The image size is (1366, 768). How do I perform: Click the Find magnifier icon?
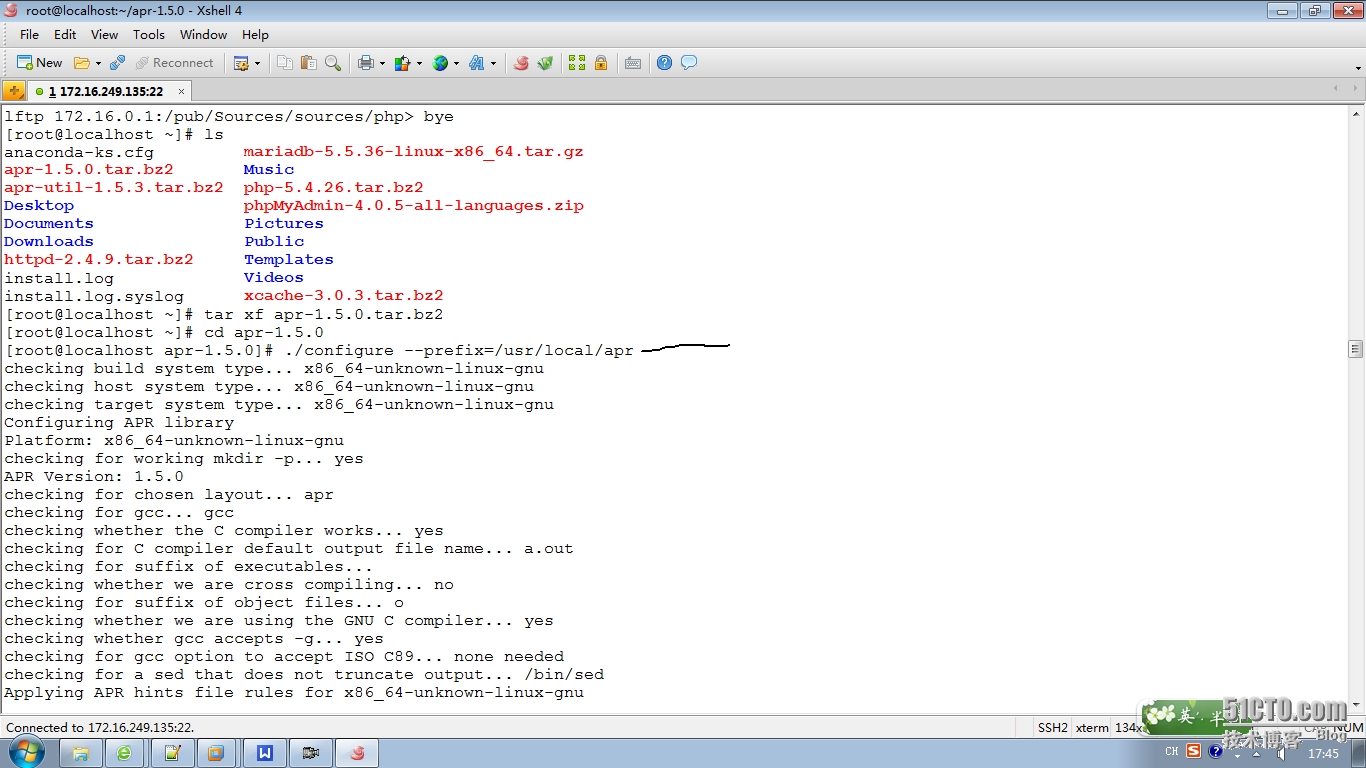coord(333,63)
